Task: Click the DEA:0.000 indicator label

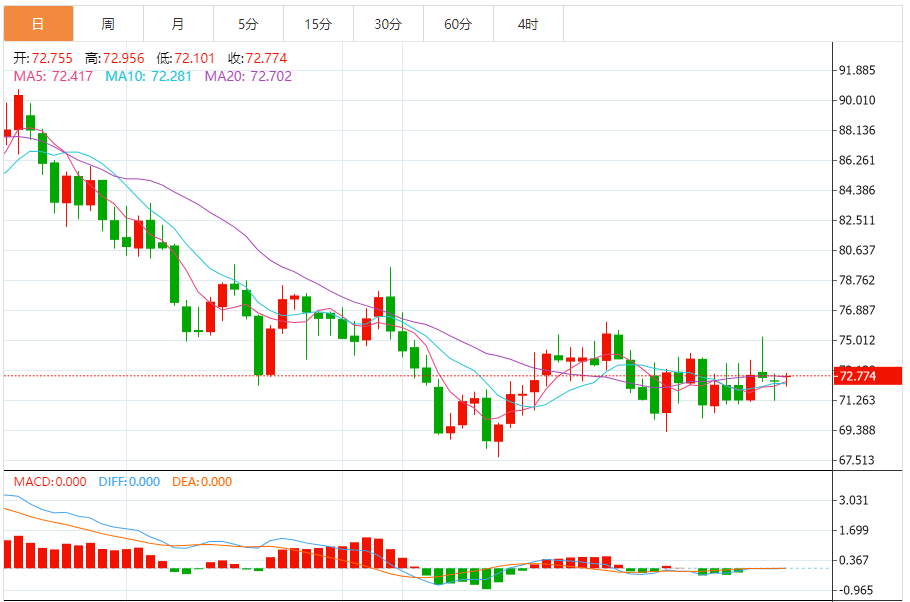Action: [x=202, y=482]
